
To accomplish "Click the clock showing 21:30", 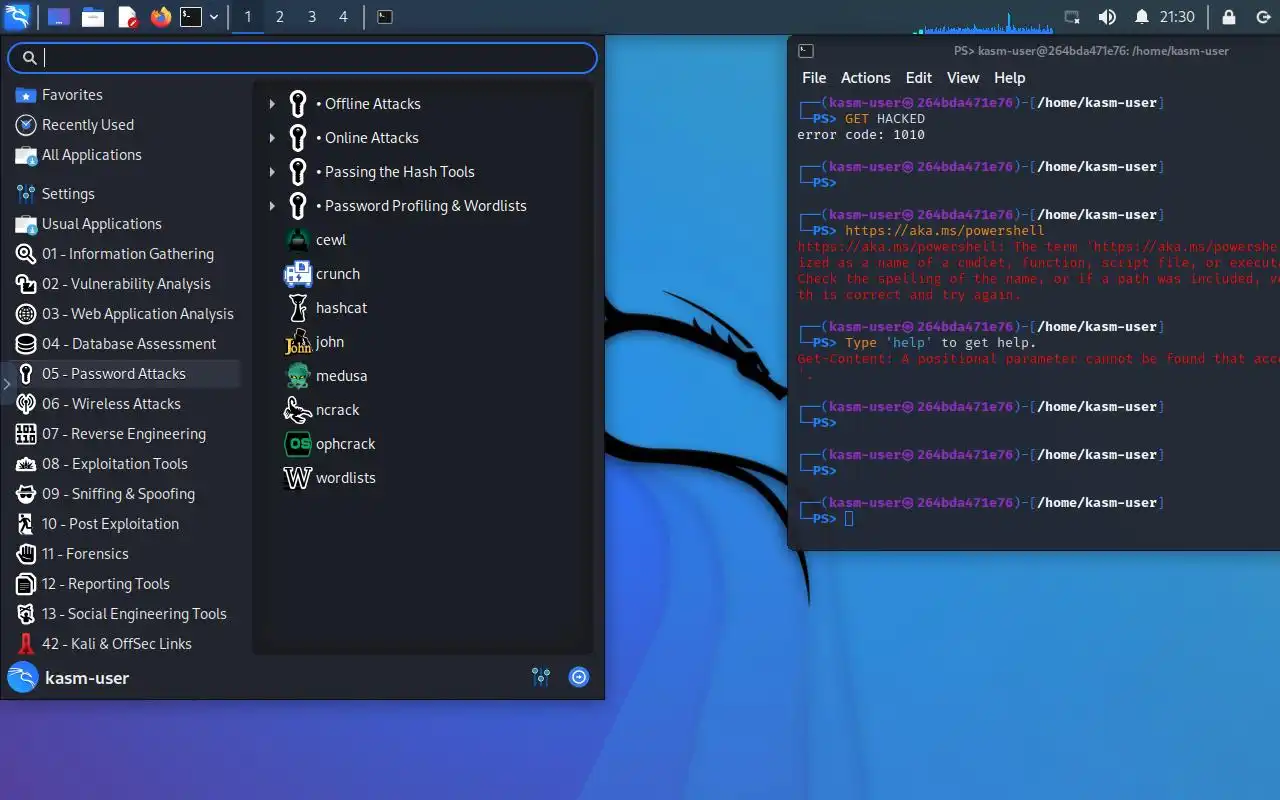I will 1177,17.
